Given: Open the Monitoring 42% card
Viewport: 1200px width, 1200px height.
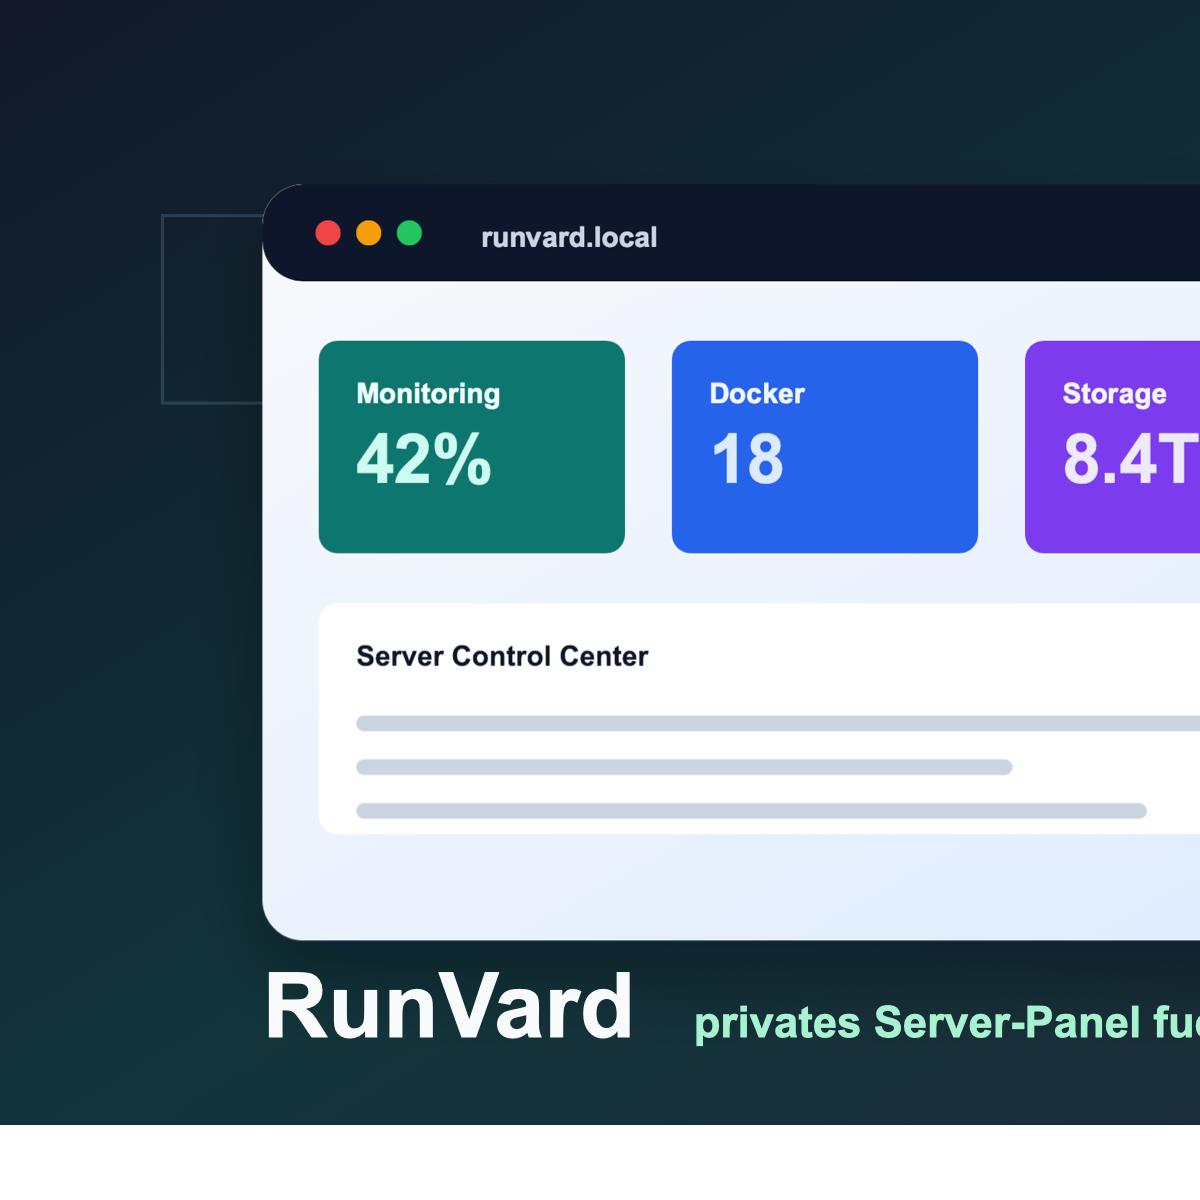Looking at the screenshot, I should click(x=472, y=447).
